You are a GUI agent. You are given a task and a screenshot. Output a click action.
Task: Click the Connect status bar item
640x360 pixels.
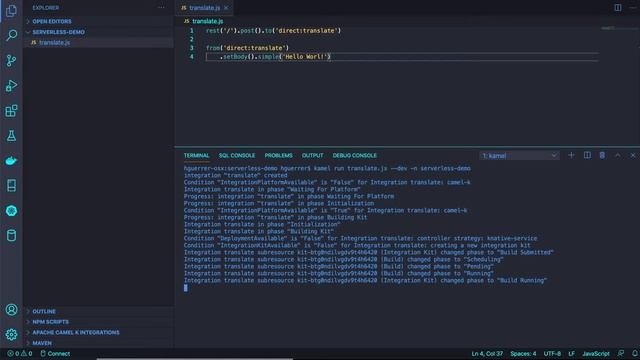(x=55, y=353)
